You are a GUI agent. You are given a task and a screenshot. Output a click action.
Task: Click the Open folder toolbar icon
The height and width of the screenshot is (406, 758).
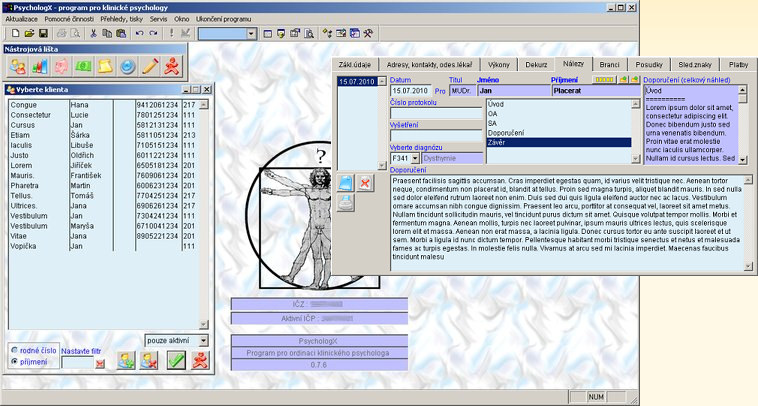pyautogui.click(x=29, y=33)
